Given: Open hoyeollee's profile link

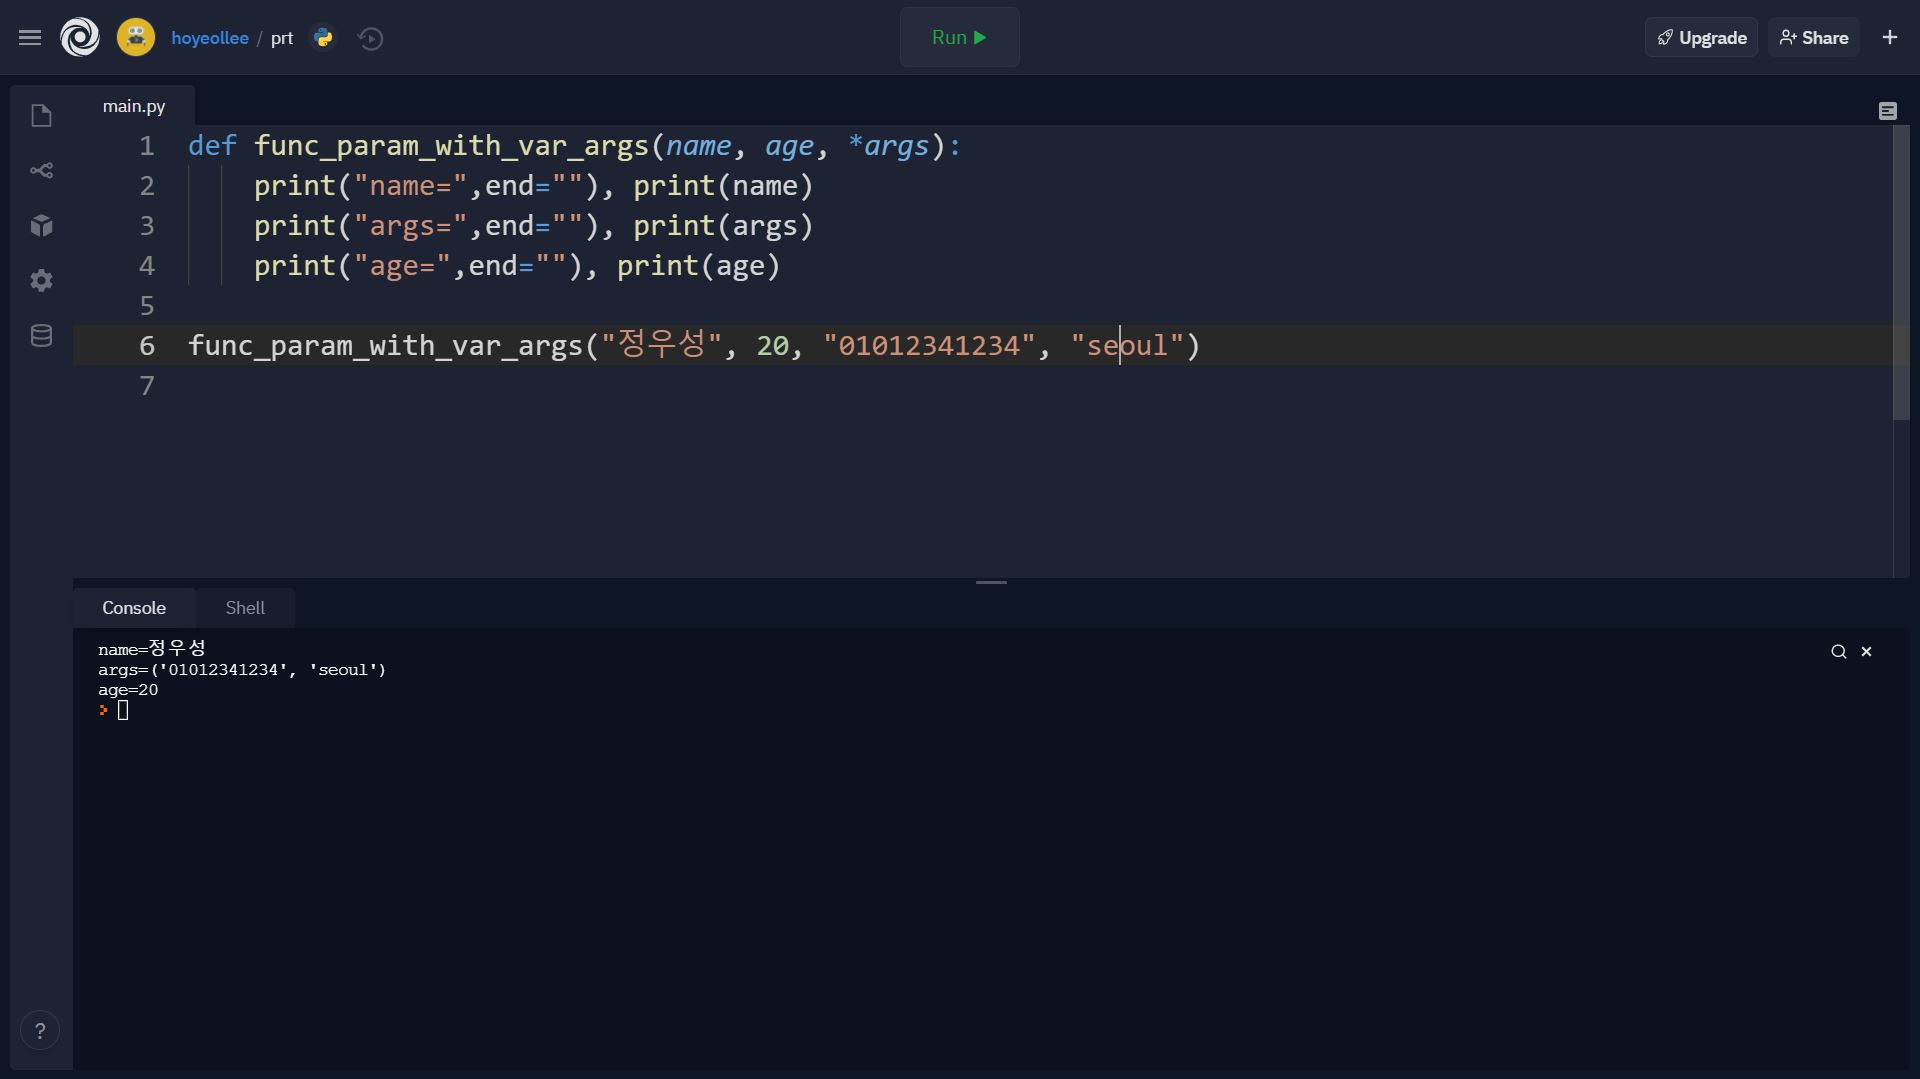Looking at the screenshot, I should click(210, 37).
